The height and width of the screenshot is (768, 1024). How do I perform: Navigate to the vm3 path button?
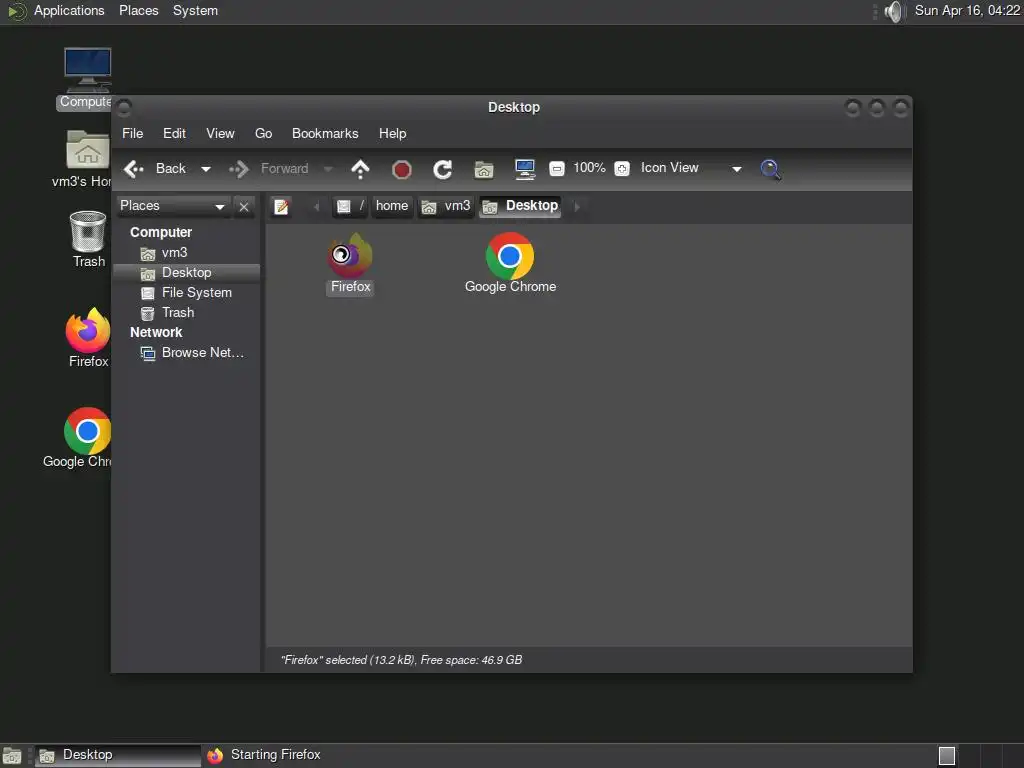tap(446, 206)
